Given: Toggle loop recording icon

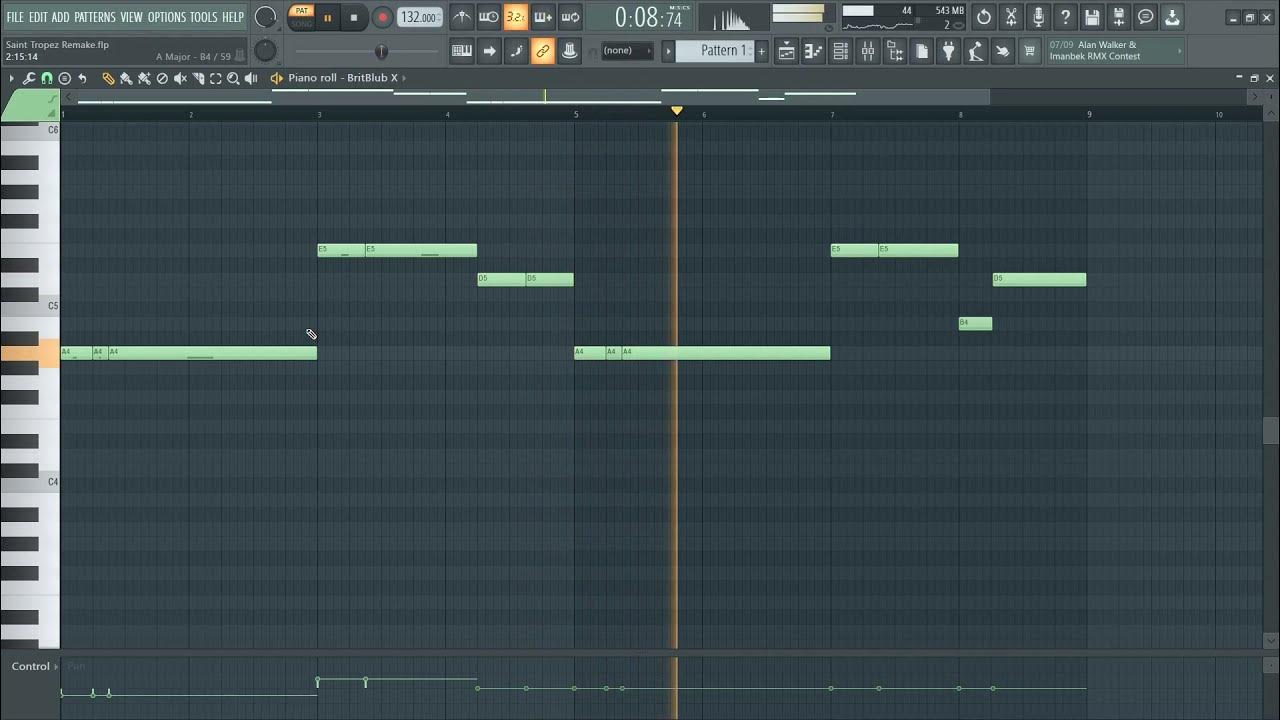Looking at the screenshot, I should [x=570, y=17].
